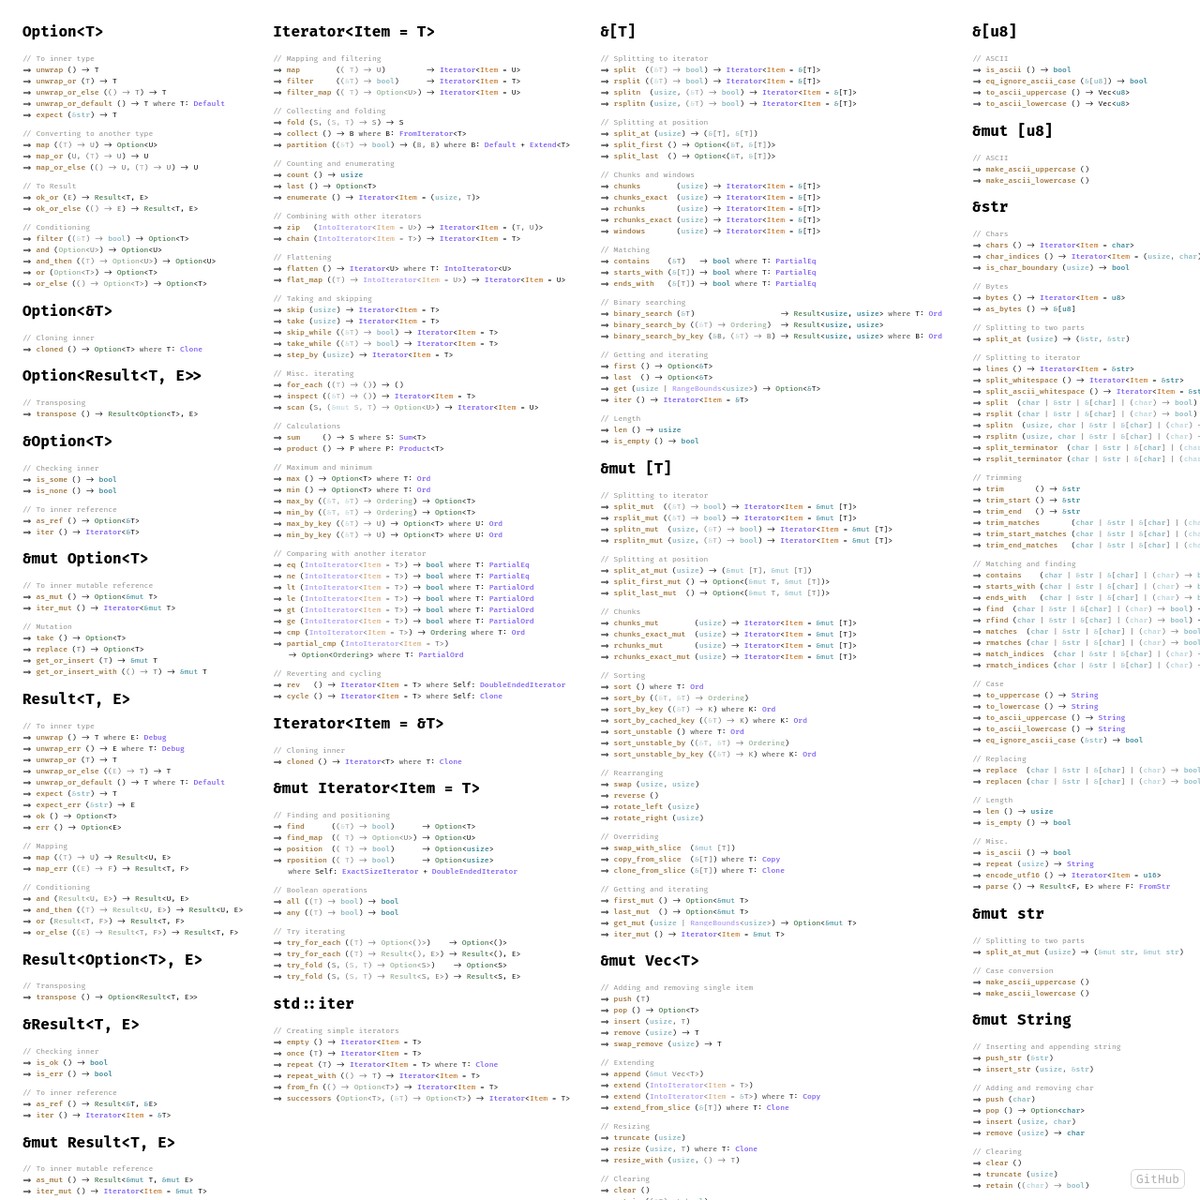Click the encode_utf16 method link
This screenshot has width=1200, height=1200.
[1014, 875]
